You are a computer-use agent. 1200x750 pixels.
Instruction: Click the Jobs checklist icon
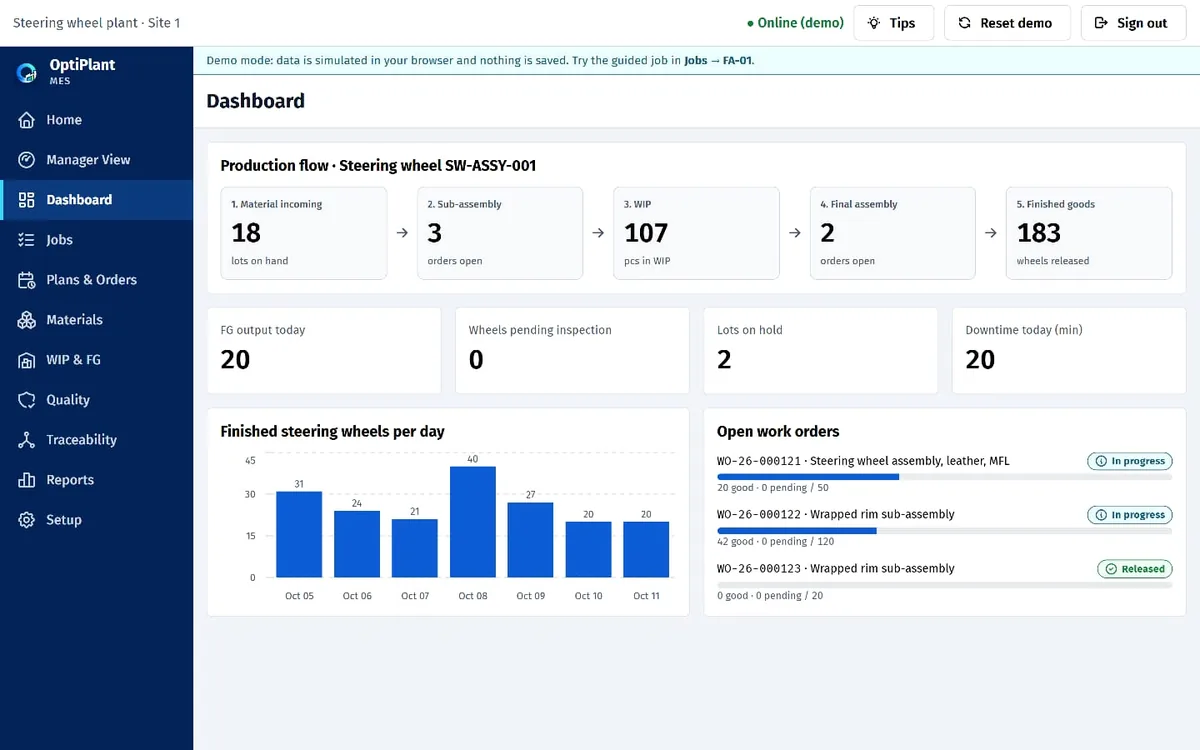click(27, 240)
